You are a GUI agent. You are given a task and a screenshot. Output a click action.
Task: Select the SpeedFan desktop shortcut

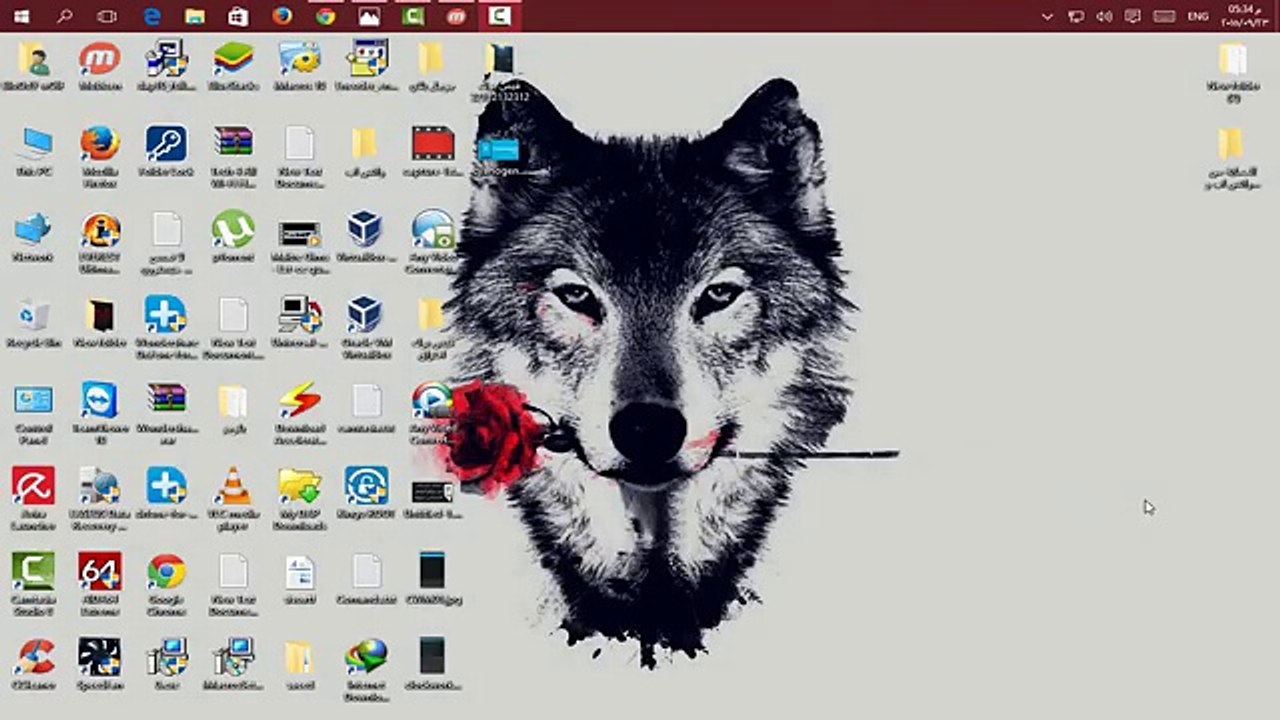[x=100, y=664]
